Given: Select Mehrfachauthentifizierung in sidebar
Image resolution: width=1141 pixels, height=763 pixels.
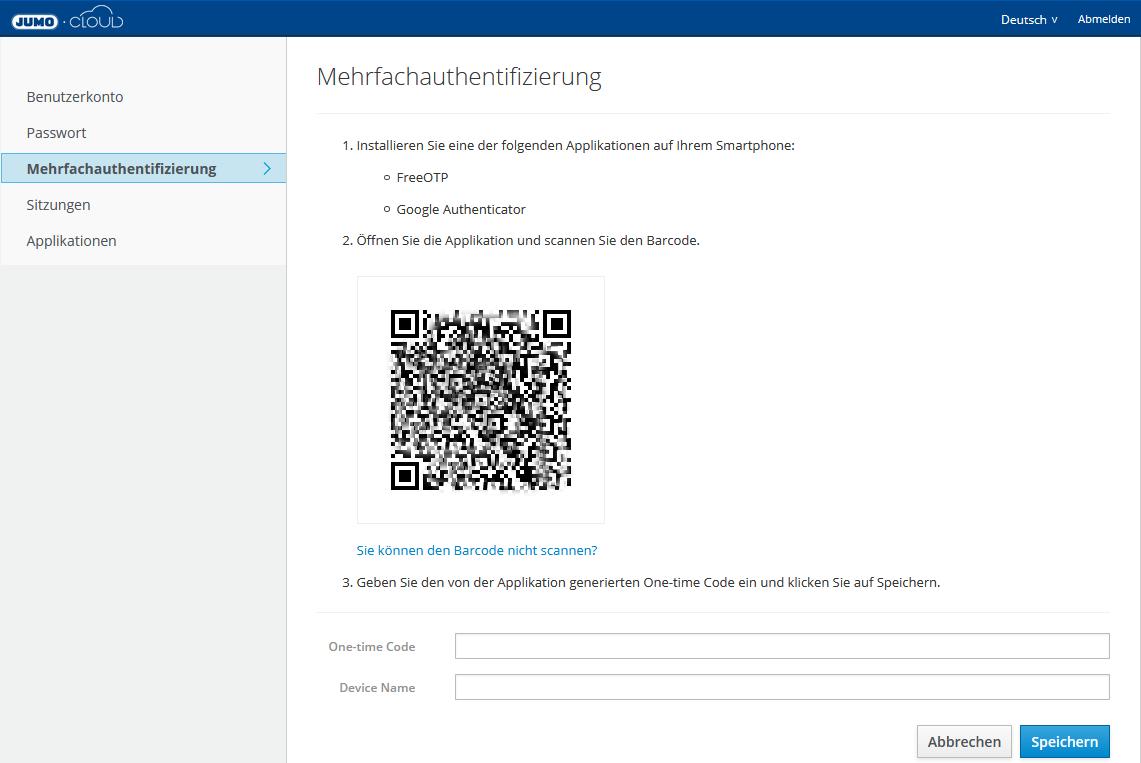Looking at the screenshot, I should (x=121, y=168).
